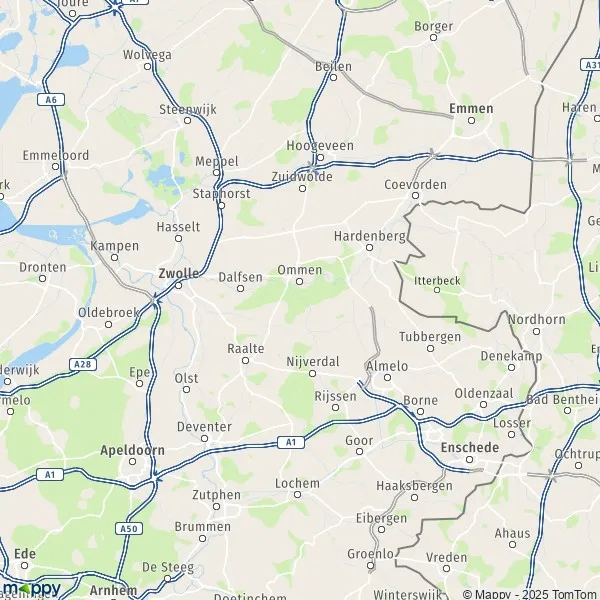600x600 pixels.
Task: Click the A31 highway shield marker
Action: (590, 65)
